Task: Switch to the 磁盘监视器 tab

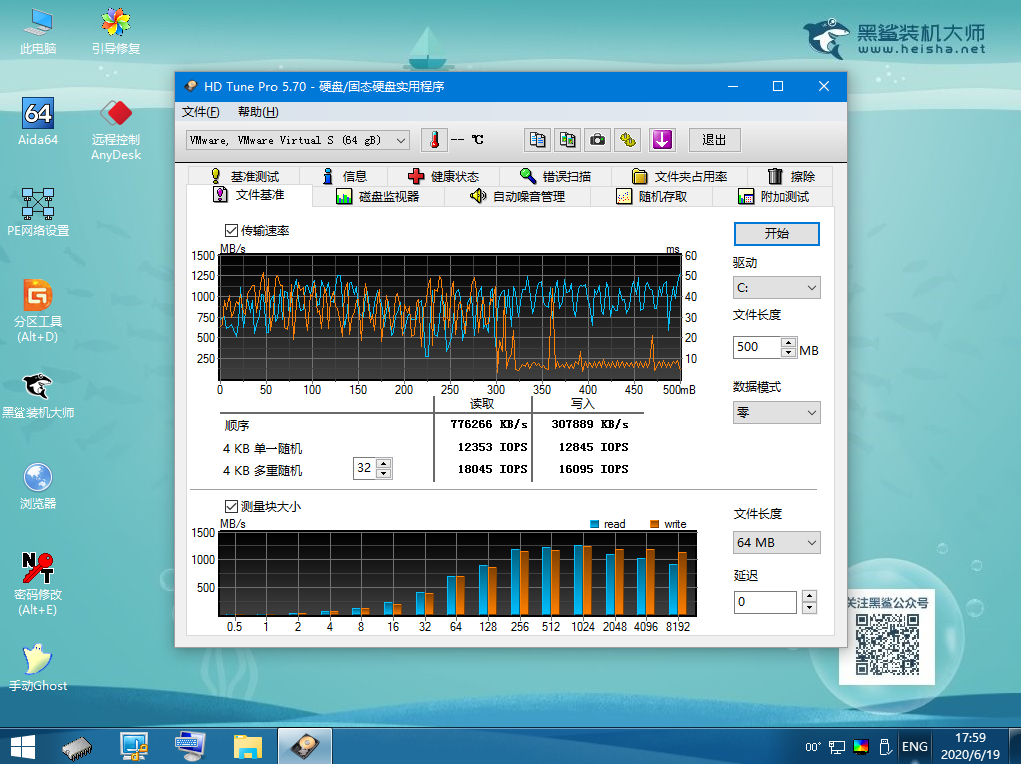Action: (x=378, y=197)
